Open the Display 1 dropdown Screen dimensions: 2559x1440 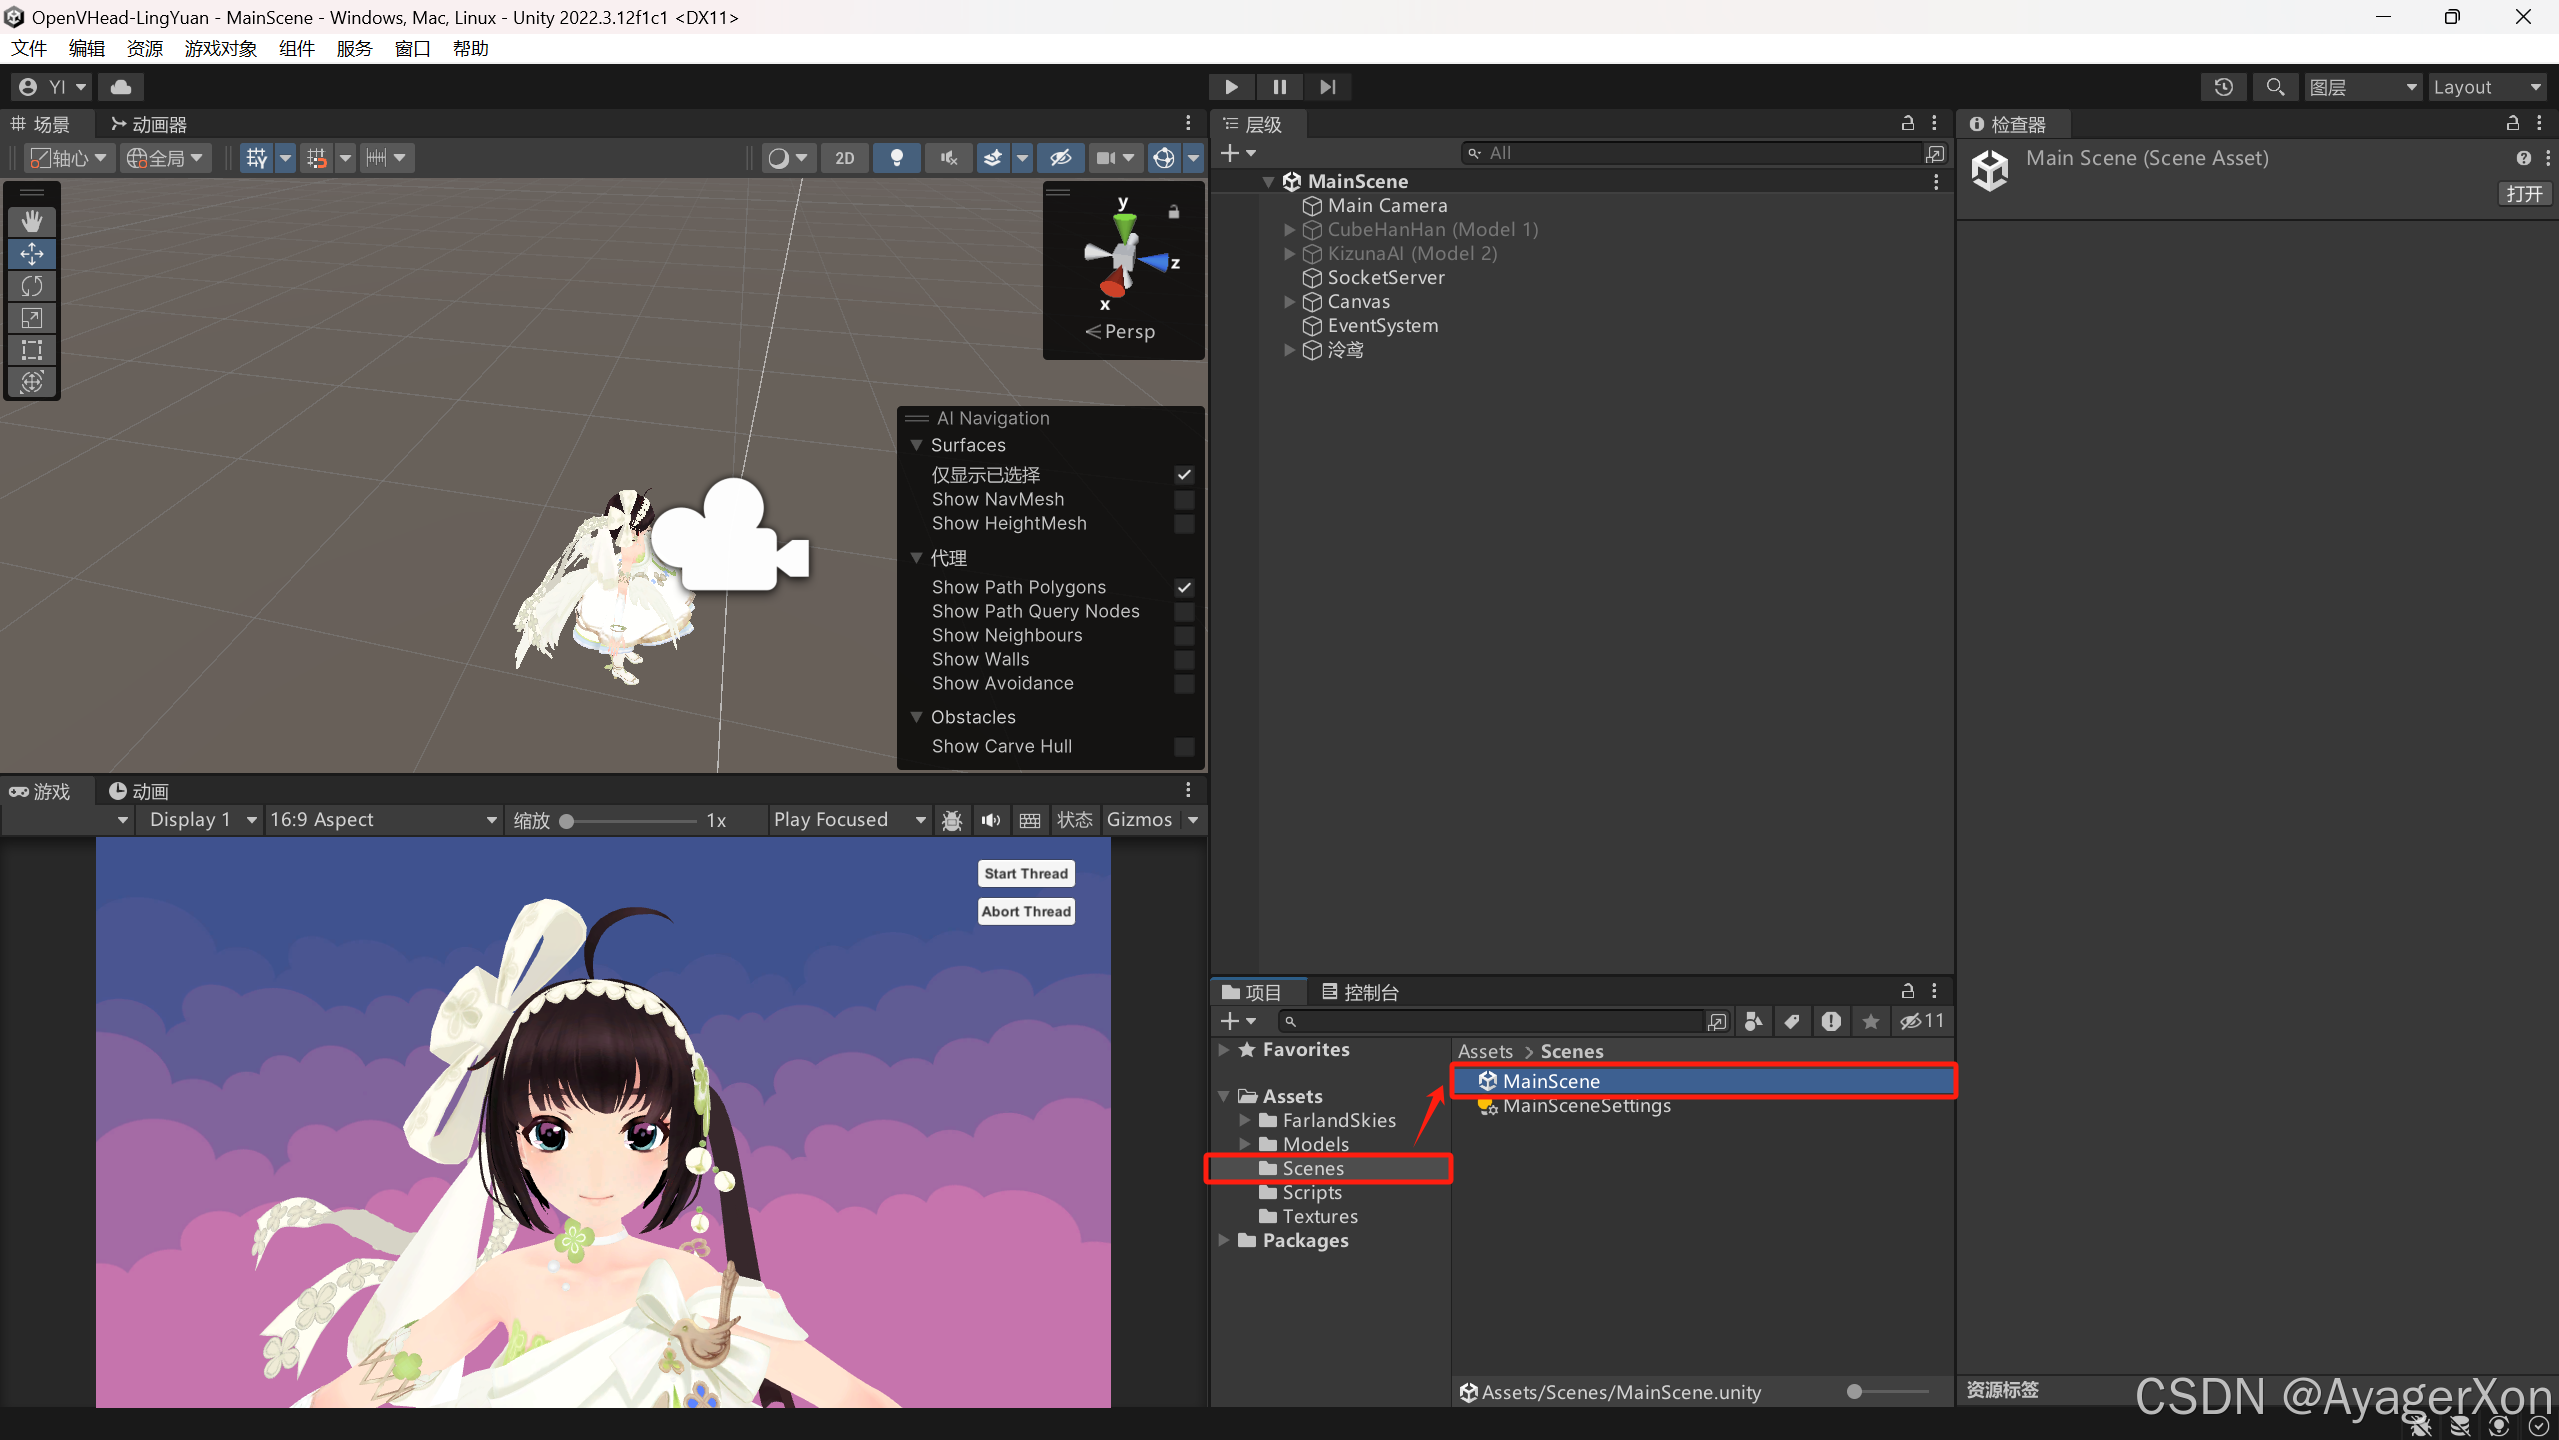[x=201, y=820]
